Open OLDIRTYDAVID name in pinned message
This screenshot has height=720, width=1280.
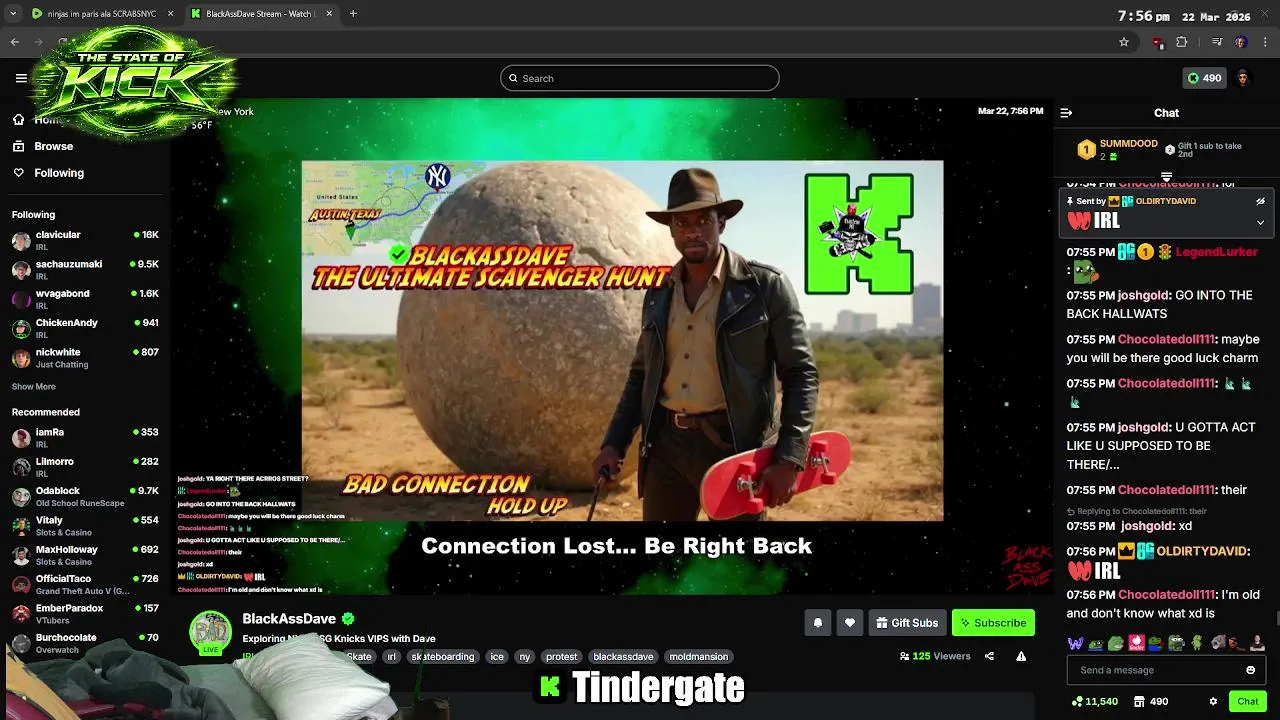pos(1166,201)
